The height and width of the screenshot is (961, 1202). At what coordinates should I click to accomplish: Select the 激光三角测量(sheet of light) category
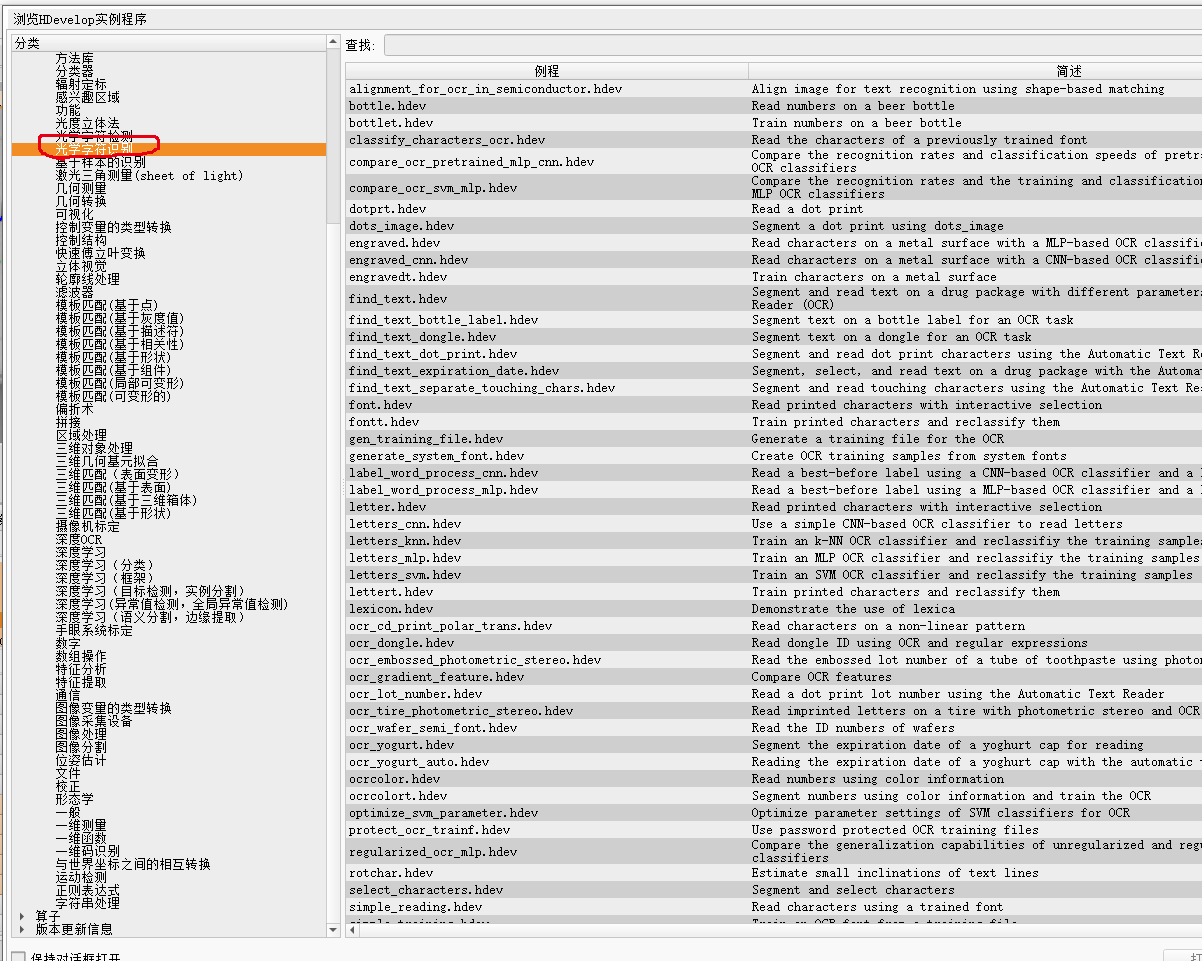point(149,176)
